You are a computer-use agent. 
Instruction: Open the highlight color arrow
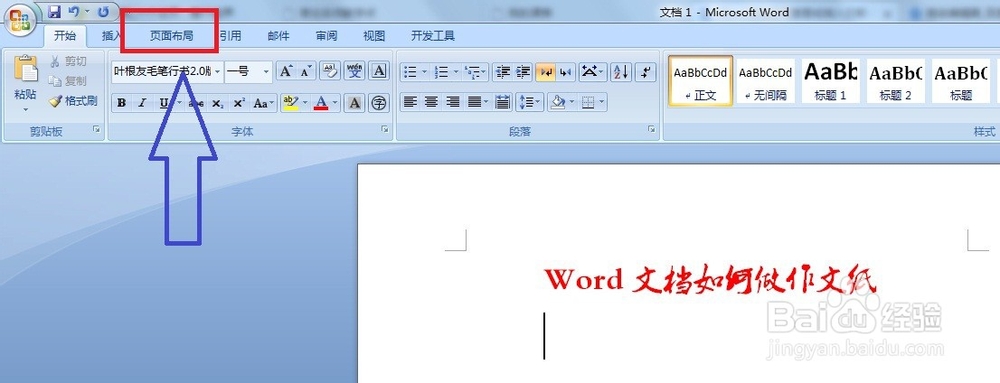pyautogui.click(x=304, y=103)
